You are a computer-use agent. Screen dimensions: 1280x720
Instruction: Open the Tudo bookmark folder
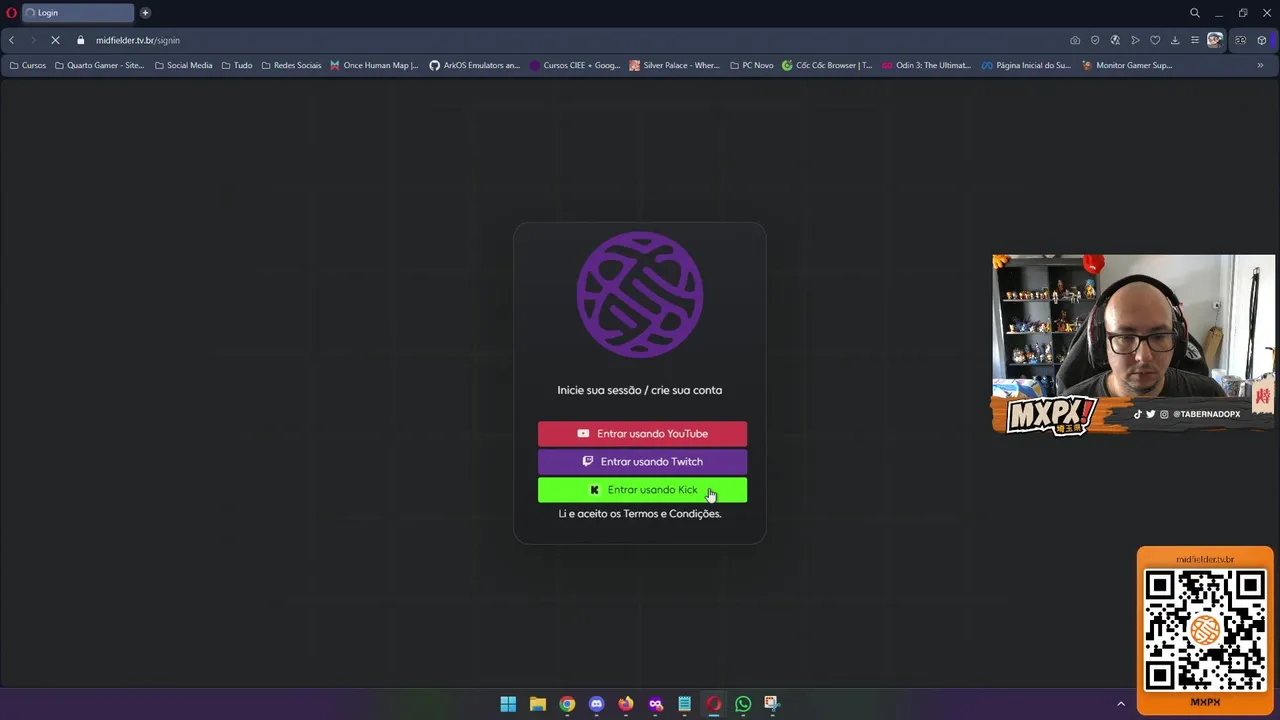[x=237, y=65]
